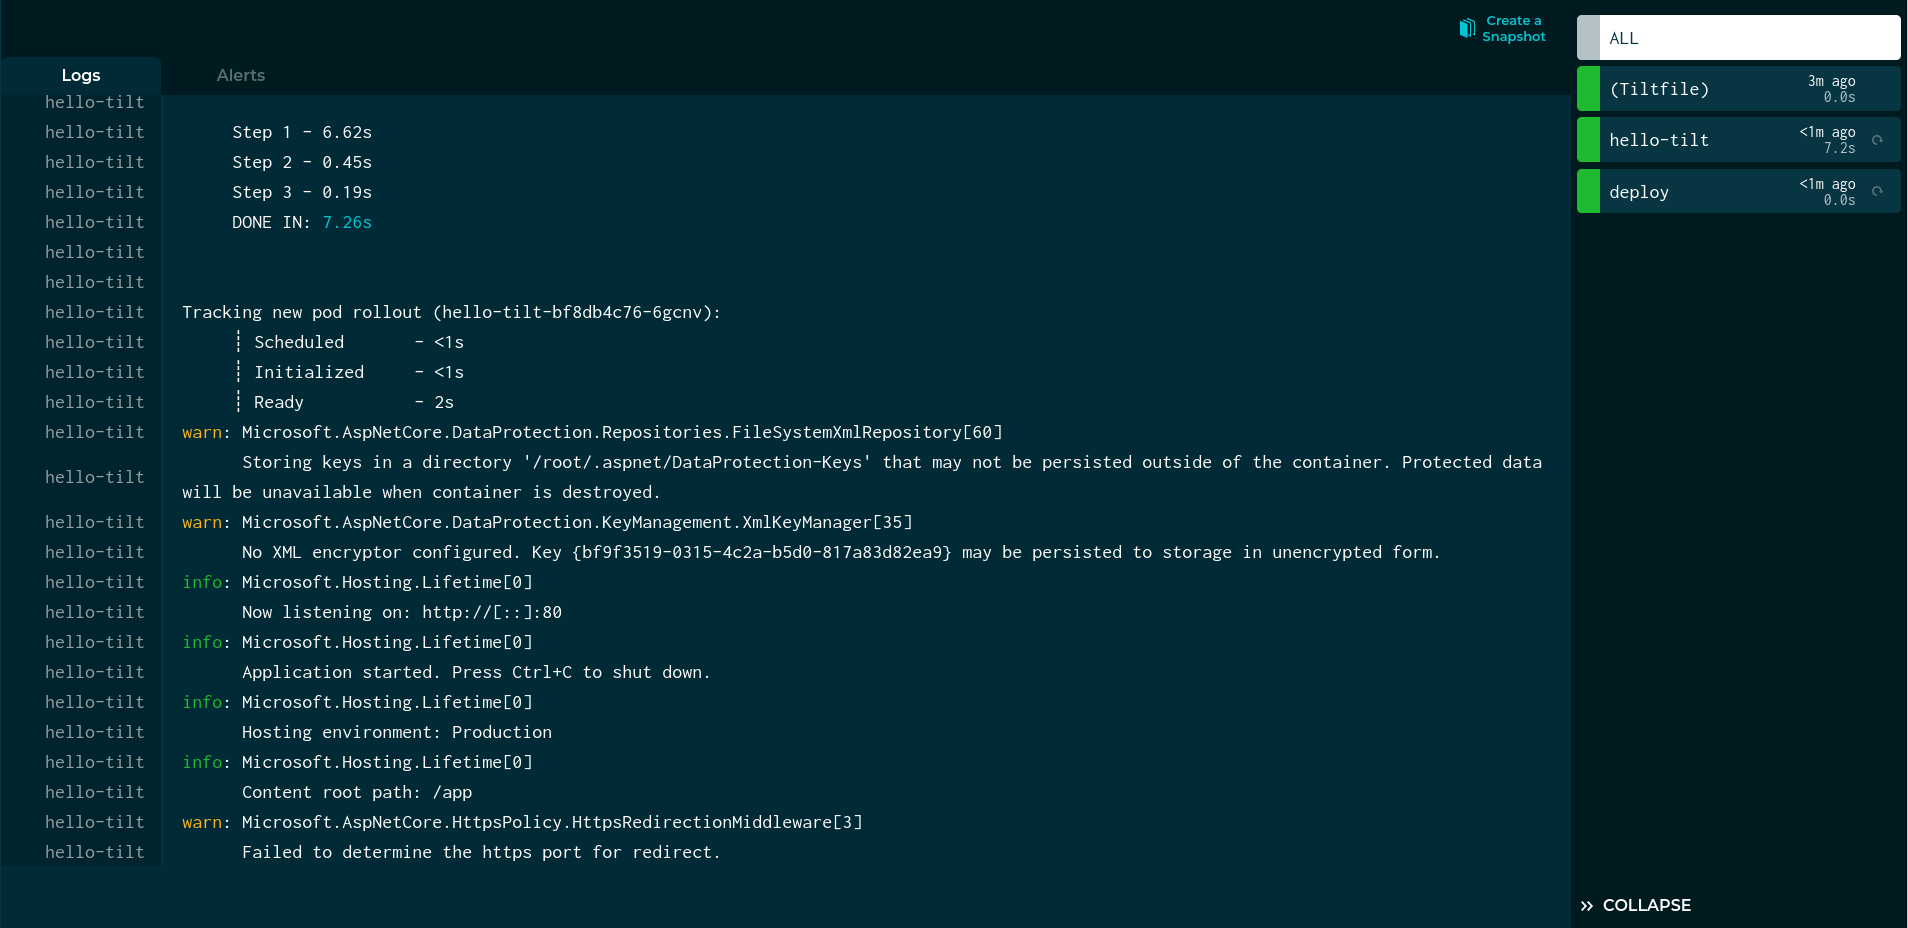Viewport: 1908px width, 928px height.
Task: Click 'Now listening on' log line
Action: pos(401,613)
